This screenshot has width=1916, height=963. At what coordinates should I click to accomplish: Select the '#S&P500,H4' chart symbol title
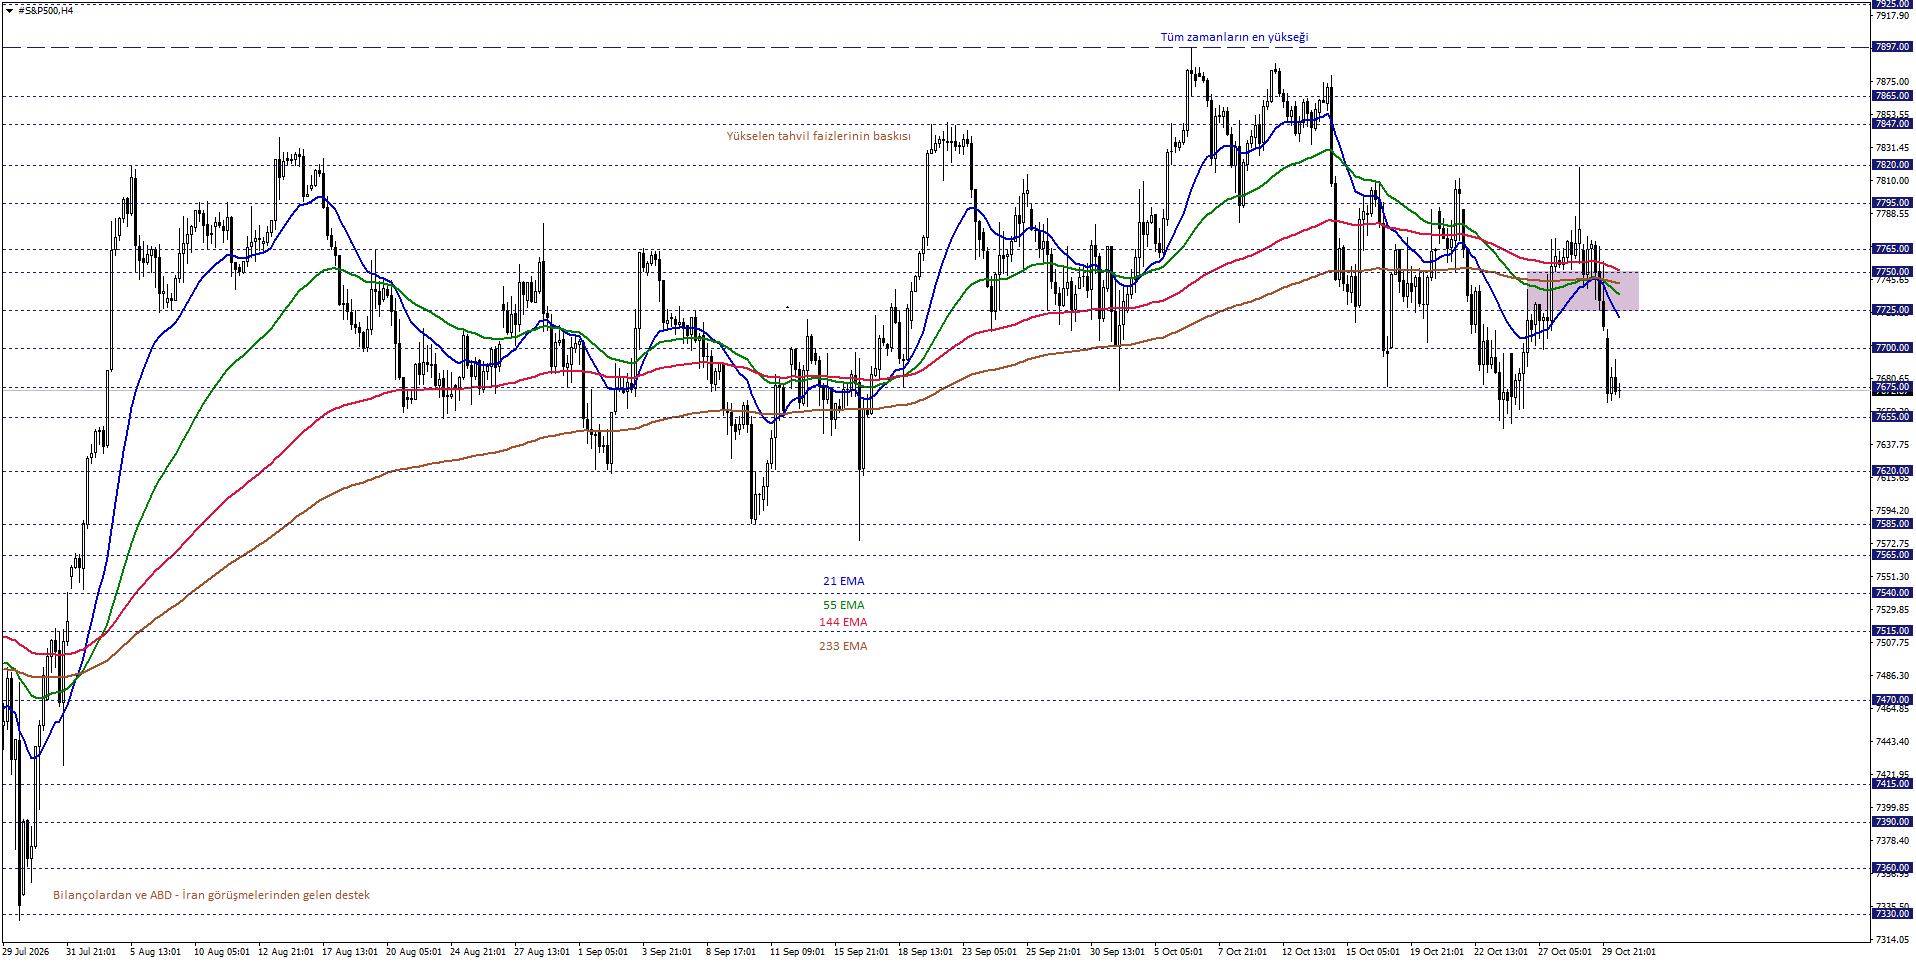(x=46, y=10)
